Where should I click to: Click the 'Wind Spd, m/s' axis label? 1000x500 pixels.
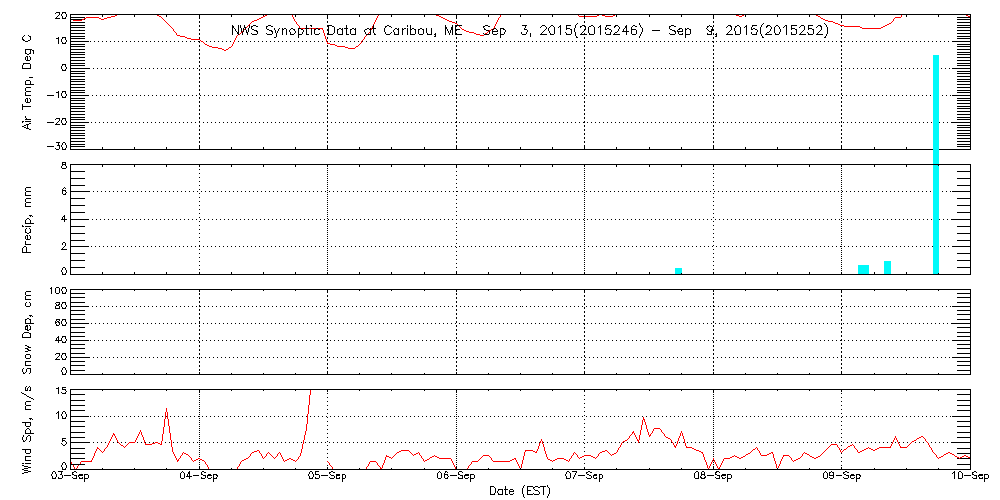click(x=27, y=430)
